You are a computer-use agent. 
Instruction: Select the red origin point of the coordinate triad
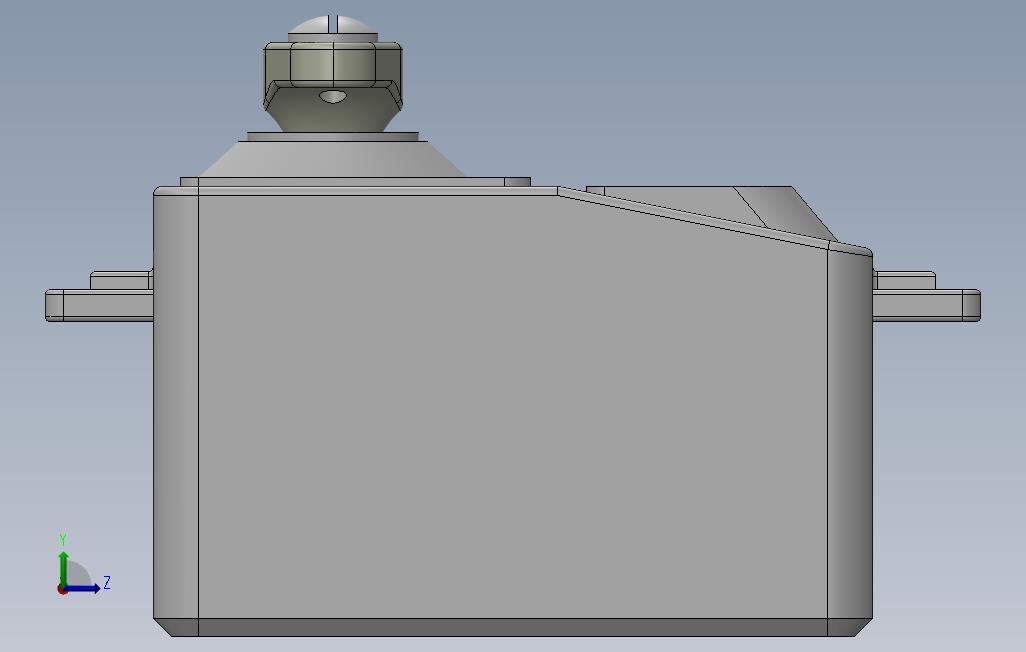pyautogui.click(x=62, y=590)
